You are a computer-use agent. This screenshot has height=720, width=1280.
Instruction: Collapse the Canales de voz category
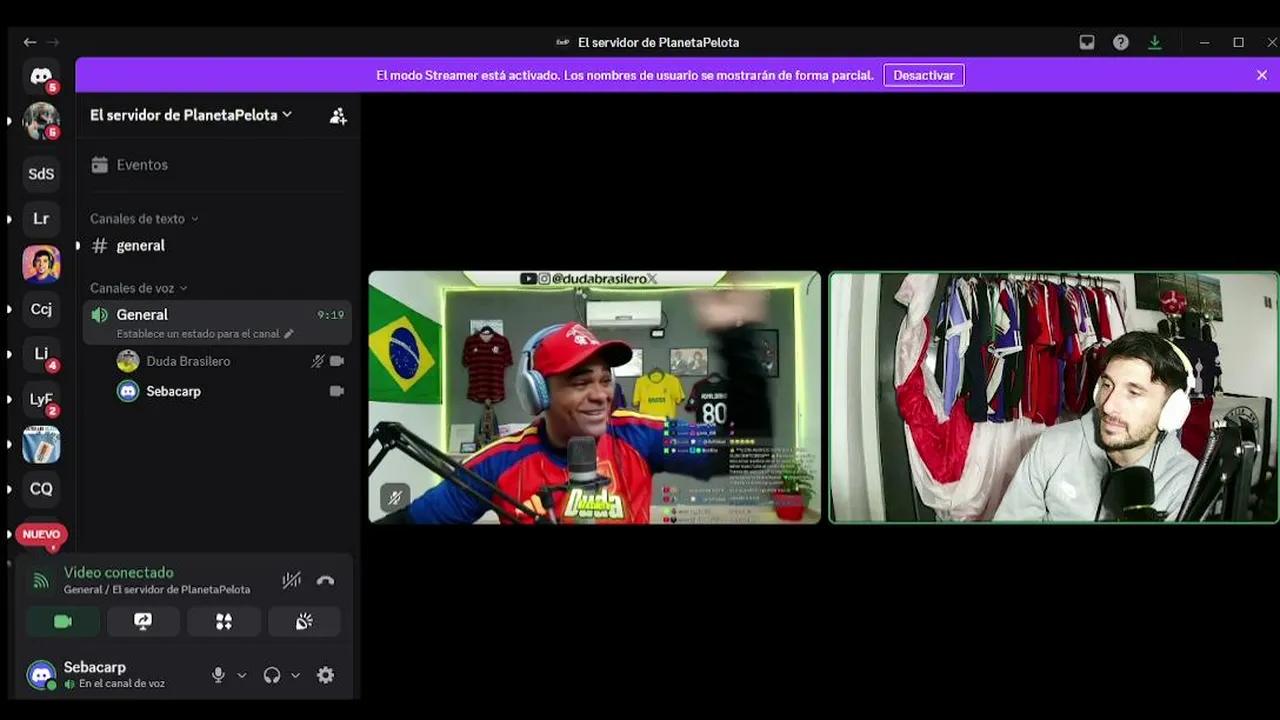tap(138, 288)
